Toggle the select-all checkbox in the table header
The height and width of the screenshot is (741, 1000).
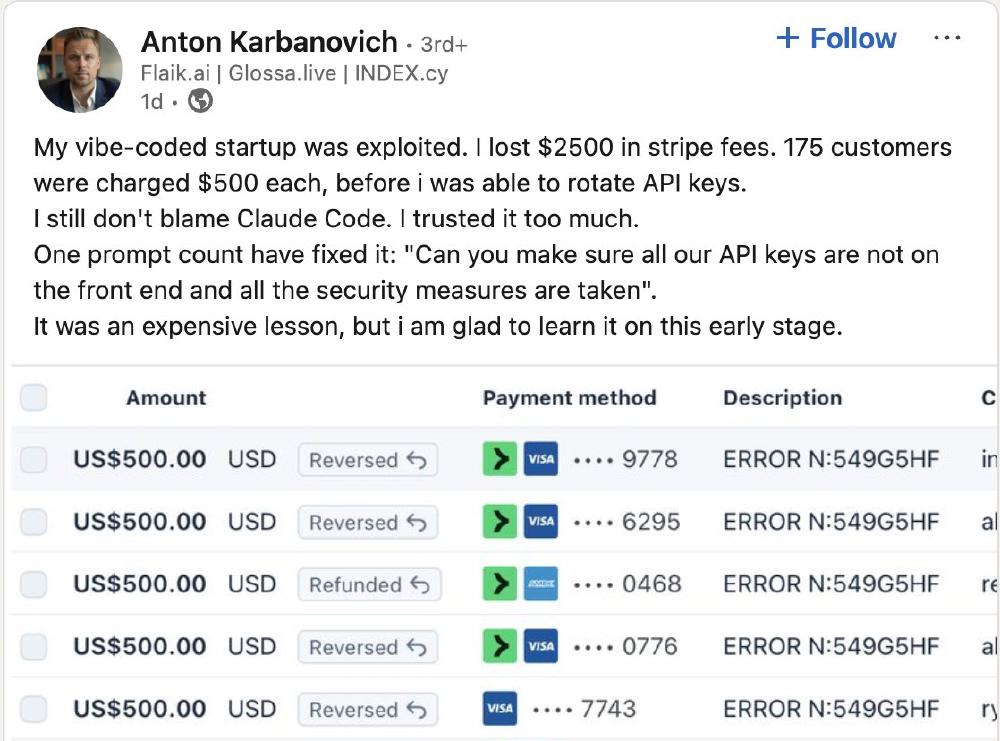(x=33, y=397)
